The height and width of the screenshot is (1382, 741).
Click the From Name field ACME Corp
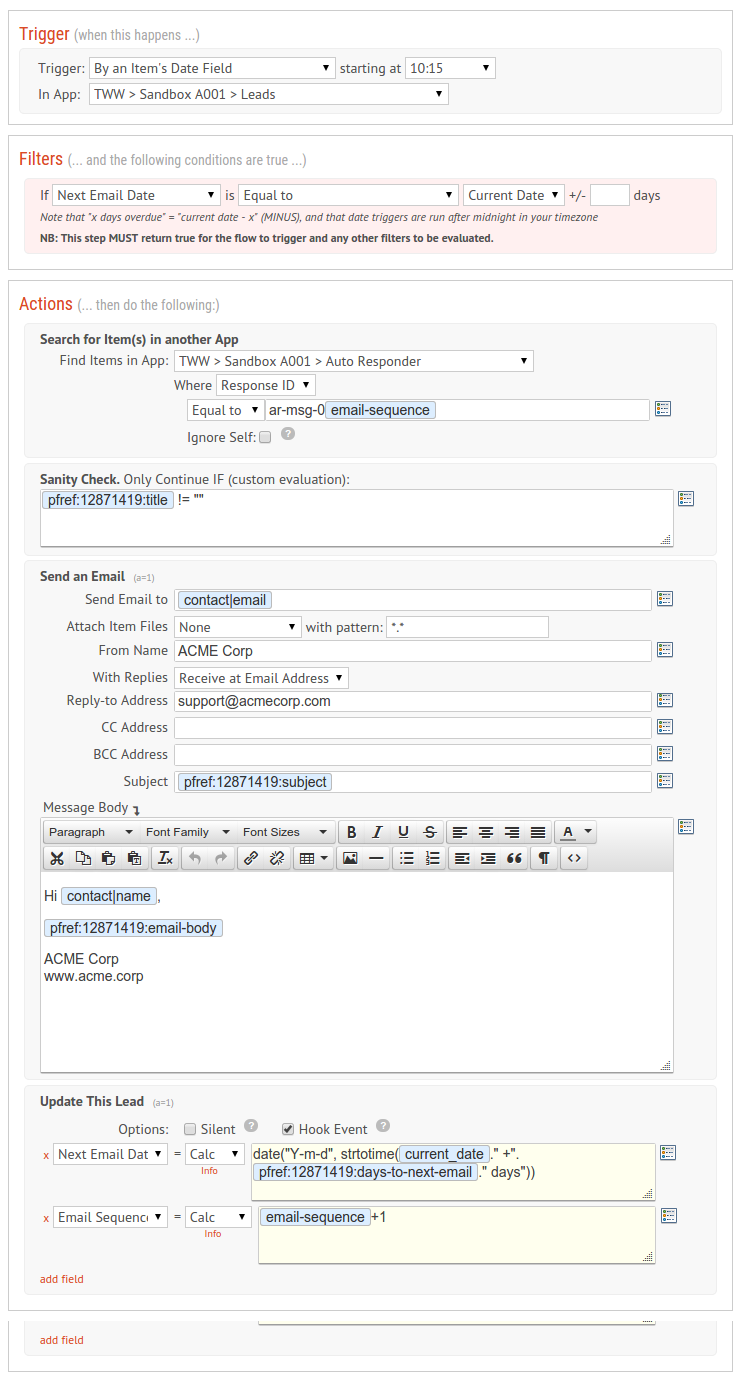tap(413, 650)
